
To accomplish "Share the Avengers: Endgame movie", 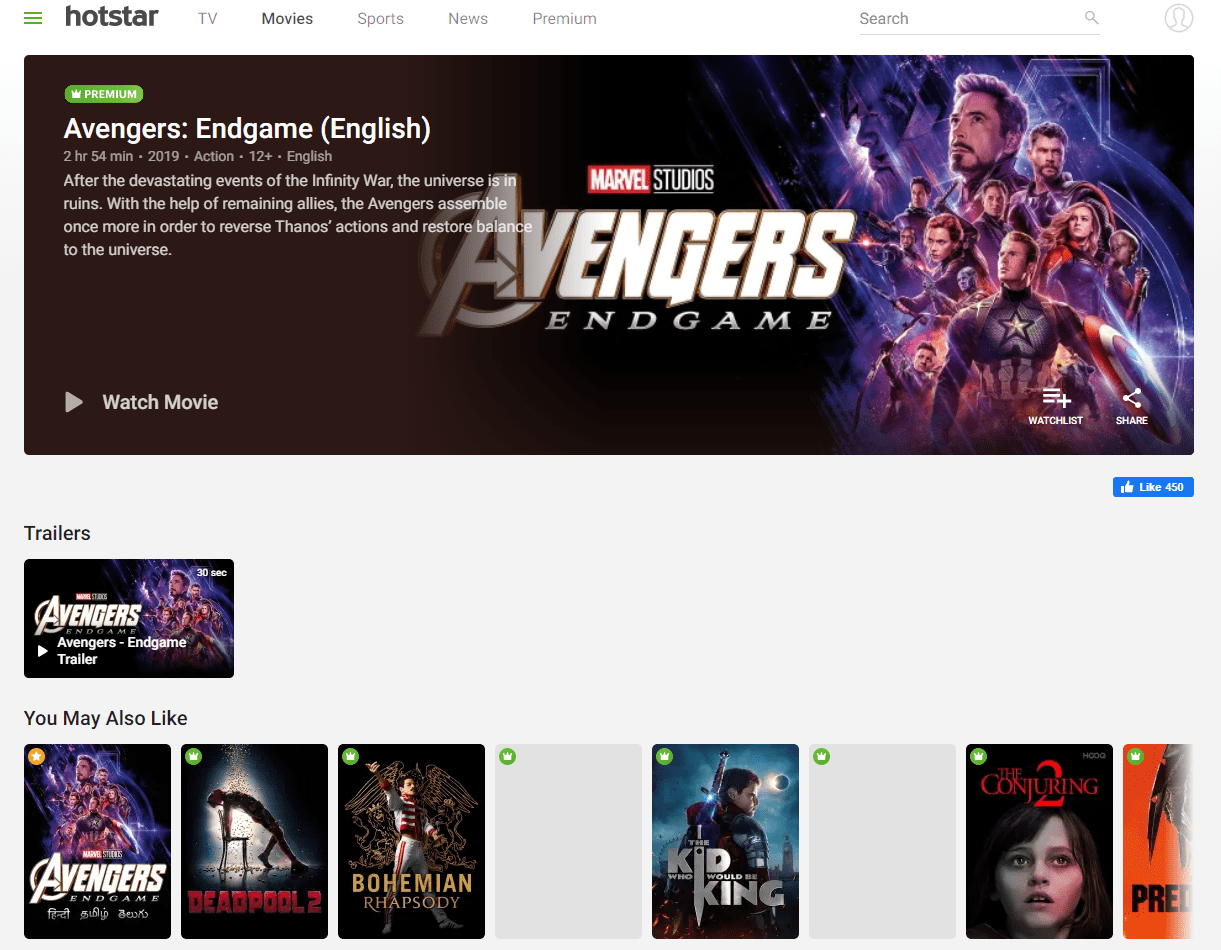I will (x=1132, y=406).
